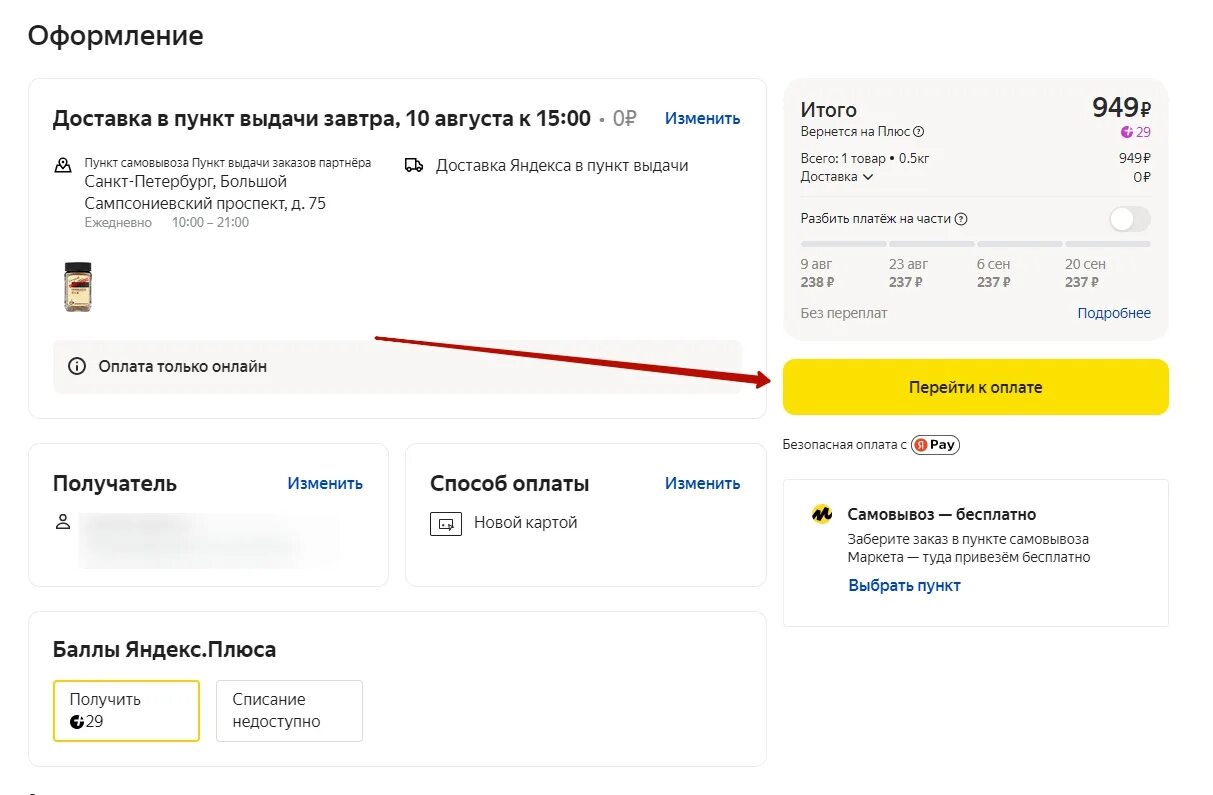
Task: Click the new card payment icon
Action: click(x=446, y=523)
